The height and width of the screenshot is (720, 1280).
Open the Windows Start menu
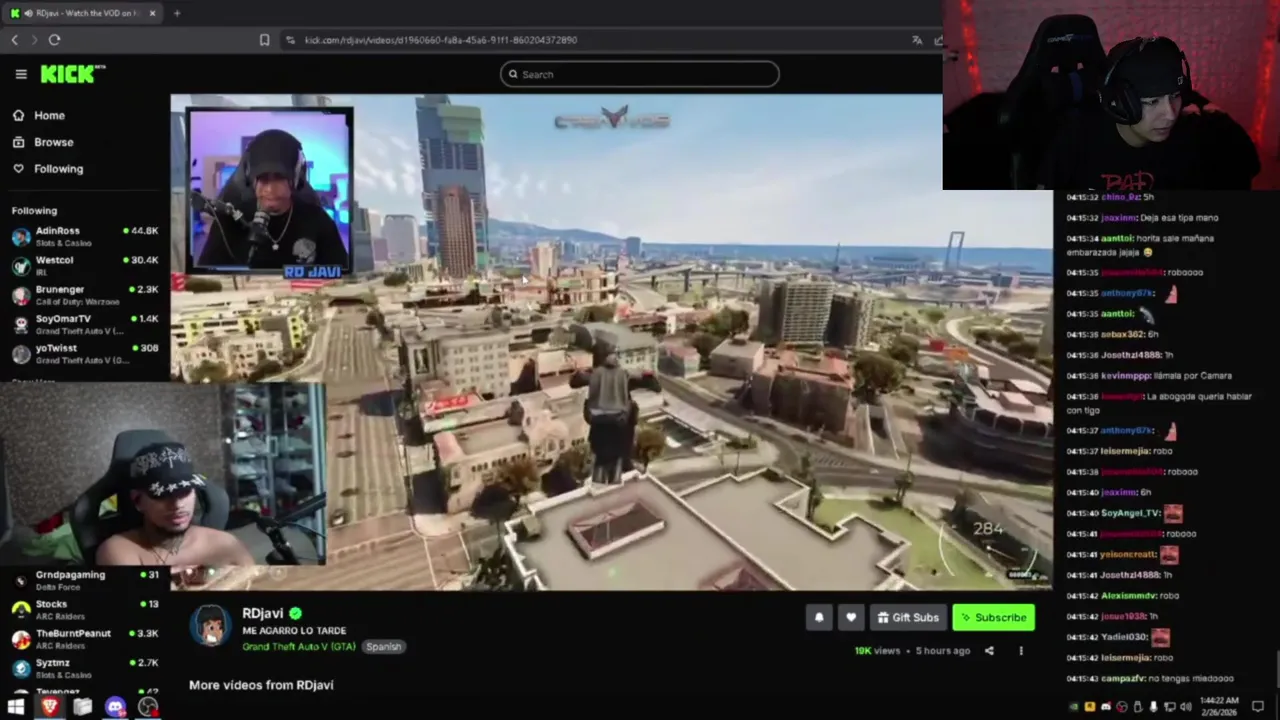16,707
